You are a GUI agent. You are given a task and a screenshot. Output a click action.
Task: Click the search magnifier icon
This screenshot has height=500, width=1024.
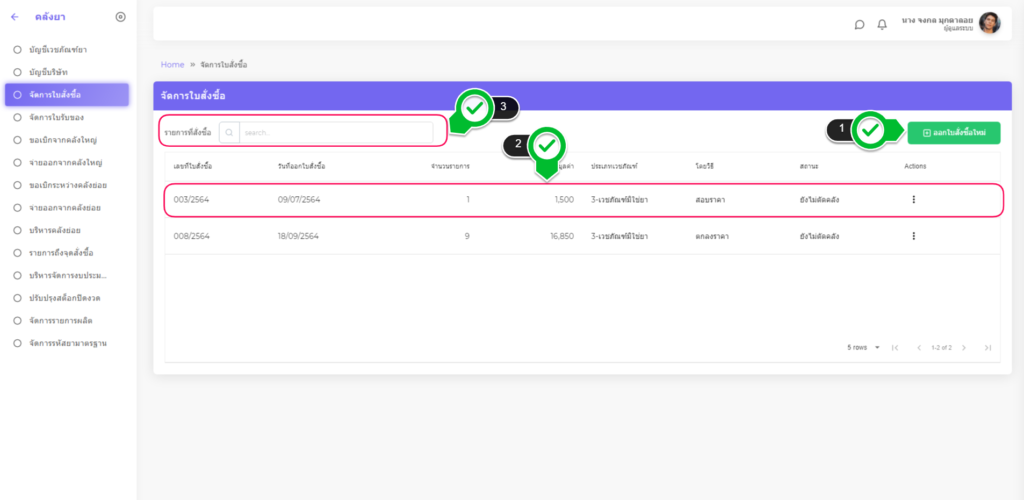coord(229,132)
